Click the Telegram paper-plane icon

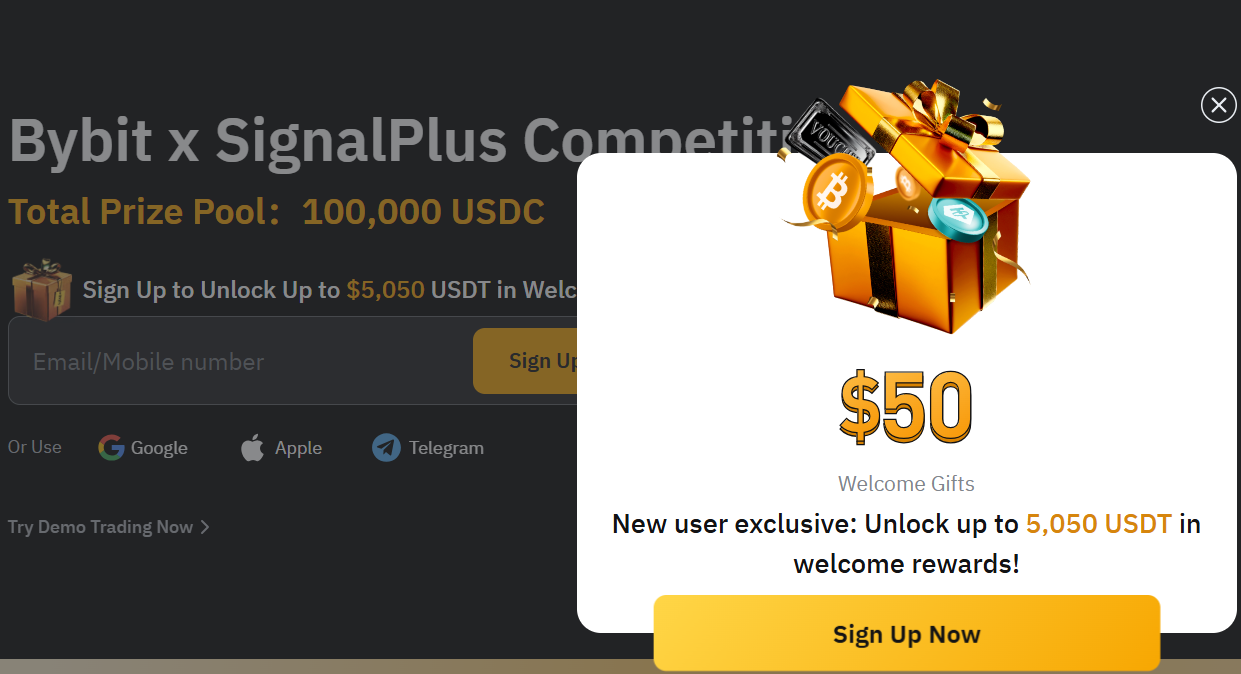[x=386, y=447]
